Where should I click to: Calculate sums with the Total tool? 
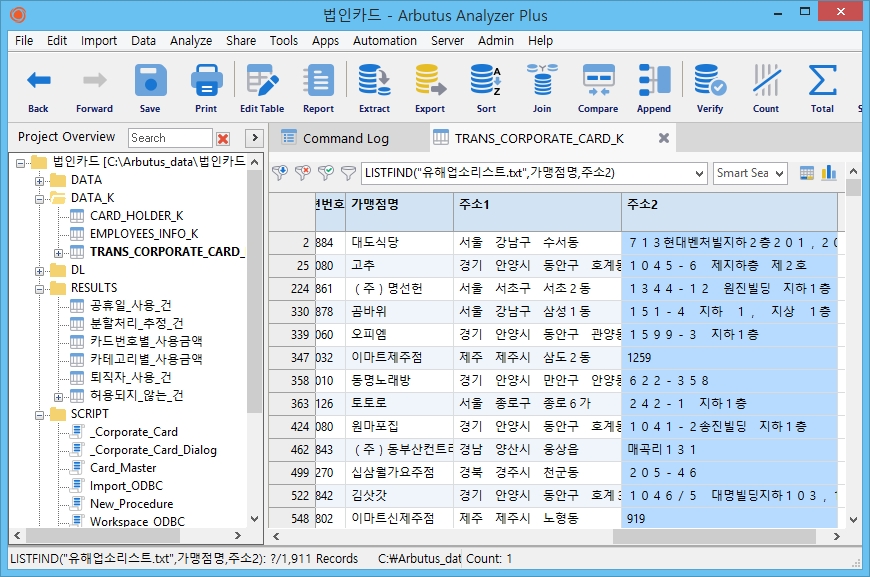coord(822,88)
